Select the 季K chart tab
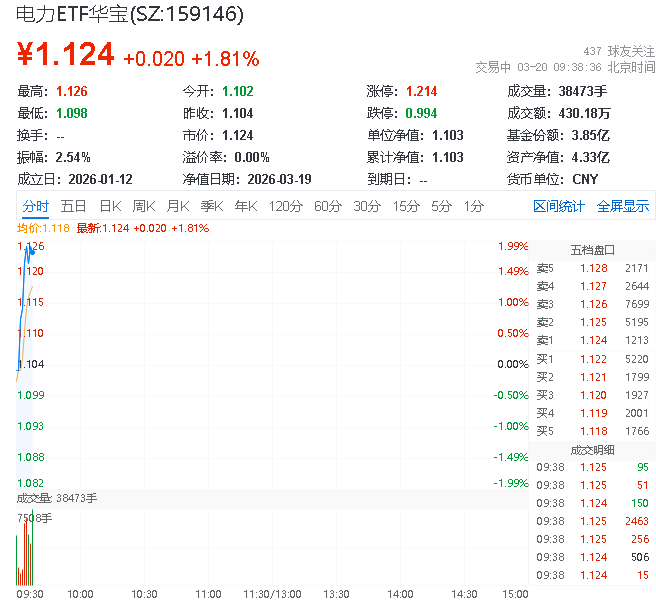Image resolution: width=656 pixels, height=613 pixels. 212,206
